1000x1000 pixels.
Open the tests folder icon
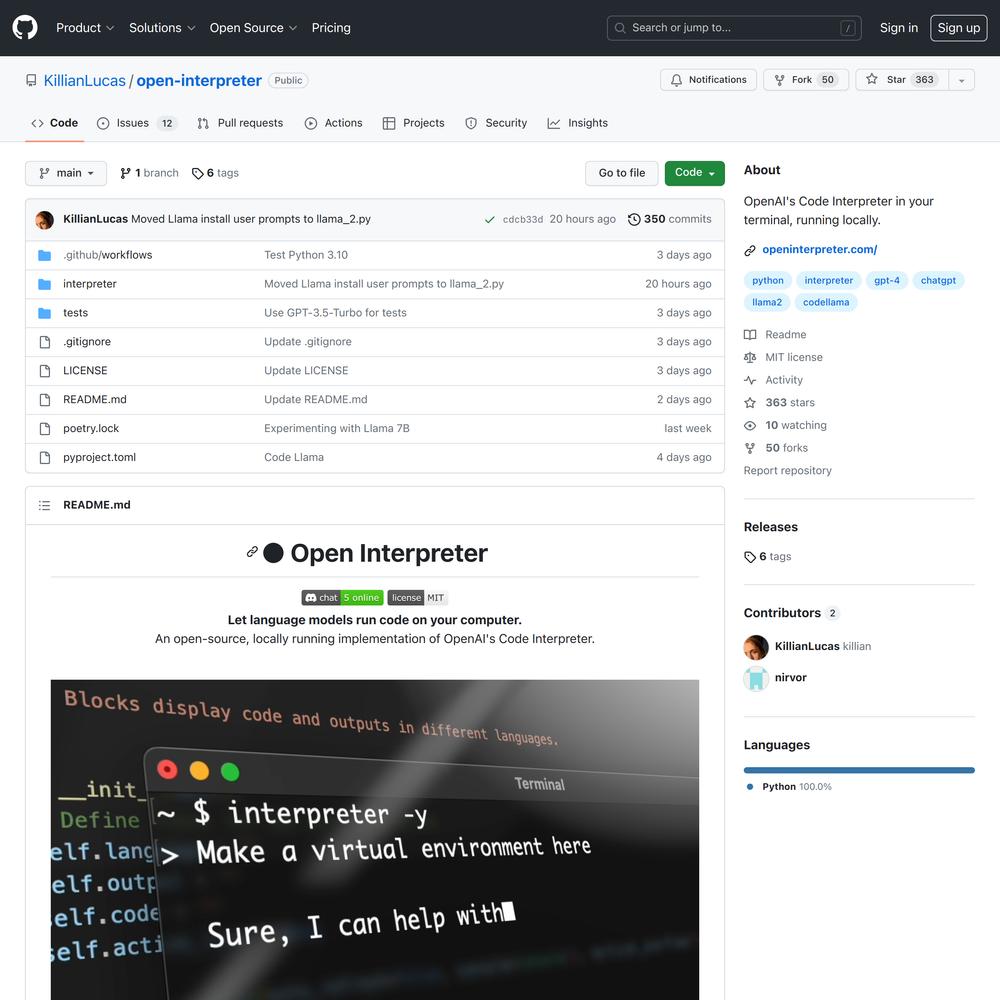[45, 313]
